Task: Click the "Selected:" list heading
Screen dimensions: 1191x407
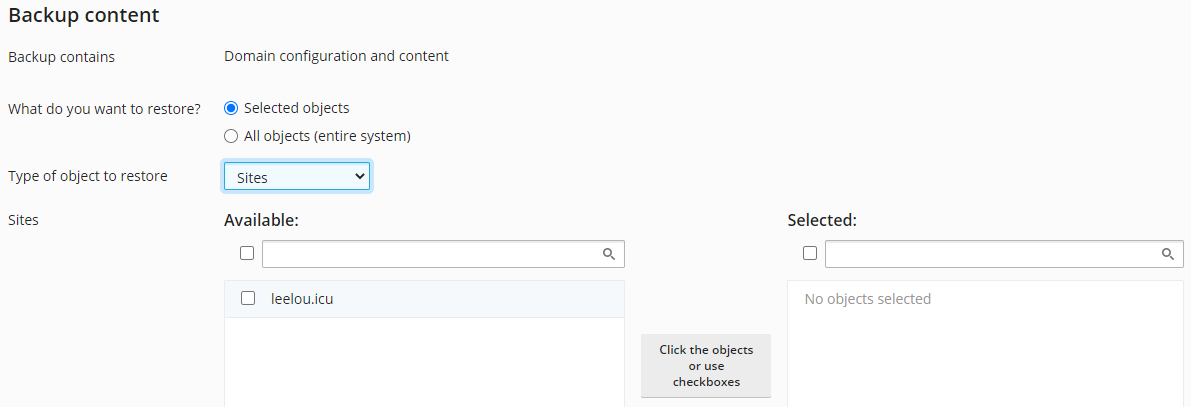Action: [822, 220]
